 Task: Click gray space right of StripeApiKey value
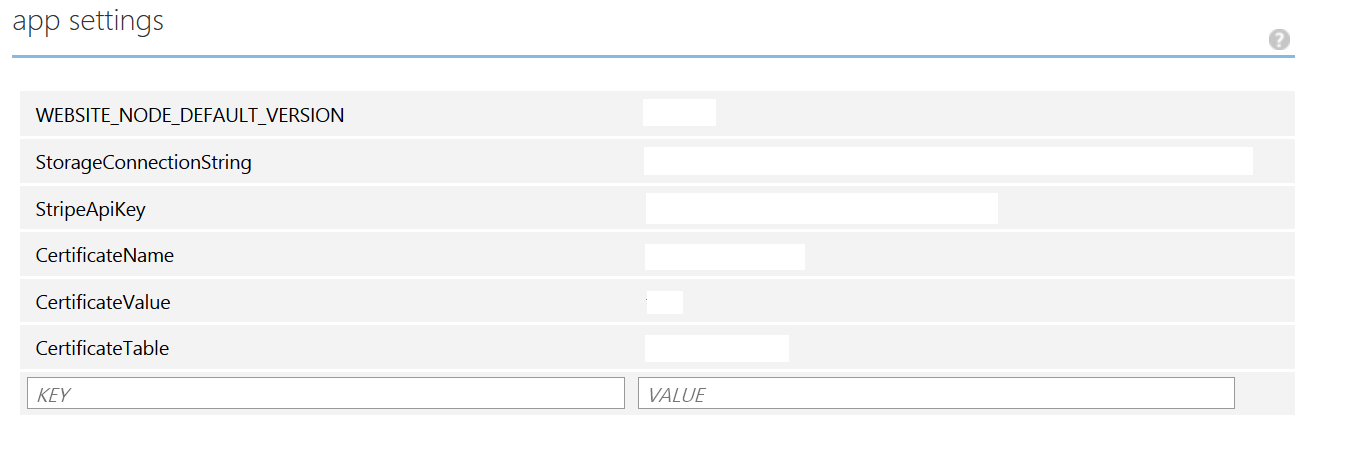point(1146,209)
